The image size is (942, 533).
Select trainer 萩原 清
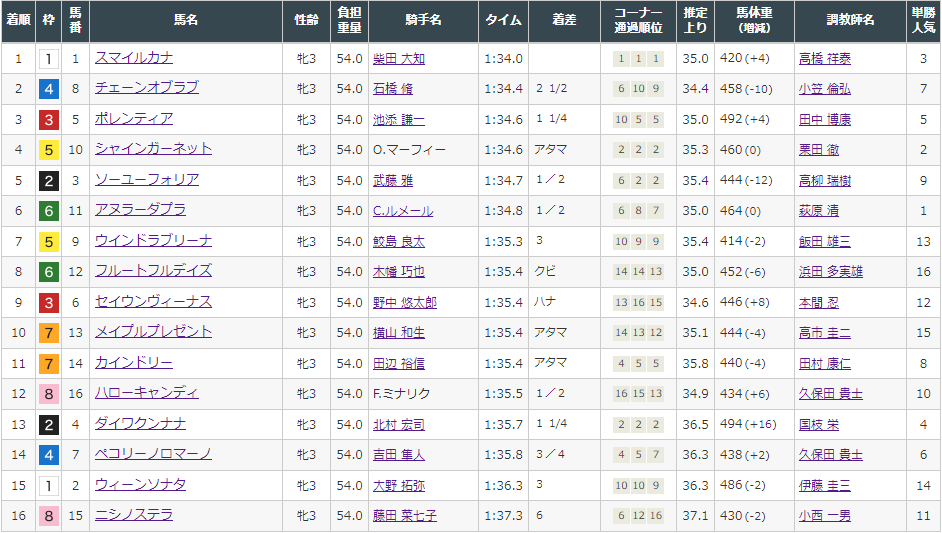tap(819, 211)
